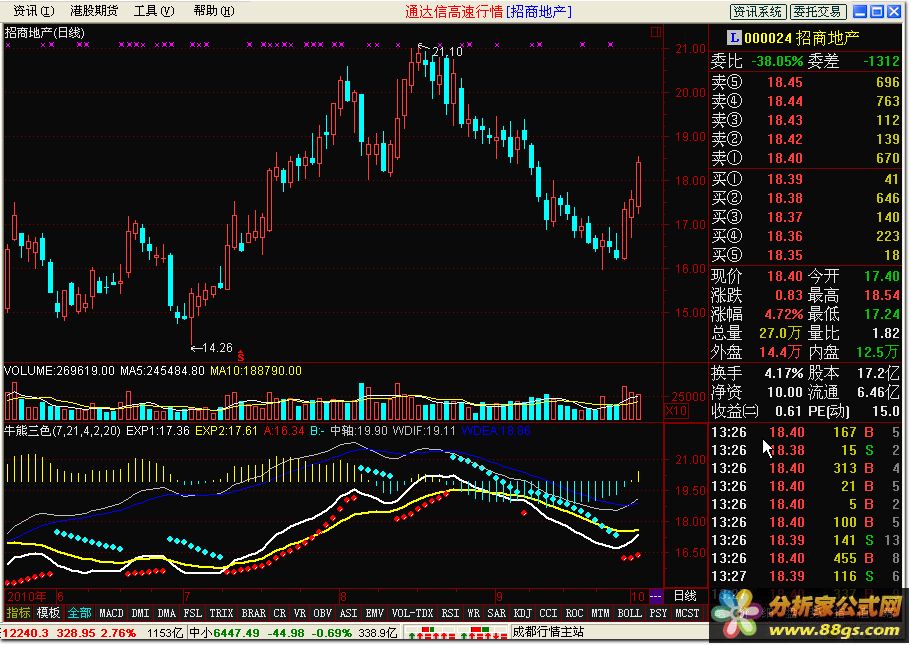Screen dimensions: 911x645
Task: Switch indicator to PSY
Action: (658, 613)
